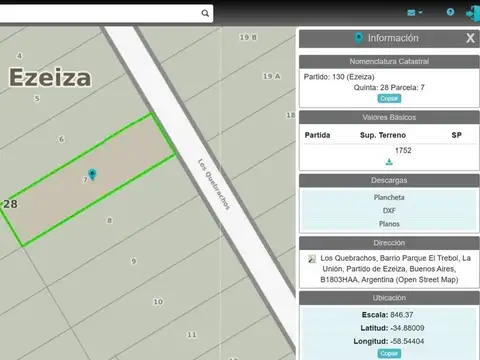Image resolution: width=480 pixels, height=360 pixels.
Task: Click the Partida column header
Action: 317,135
